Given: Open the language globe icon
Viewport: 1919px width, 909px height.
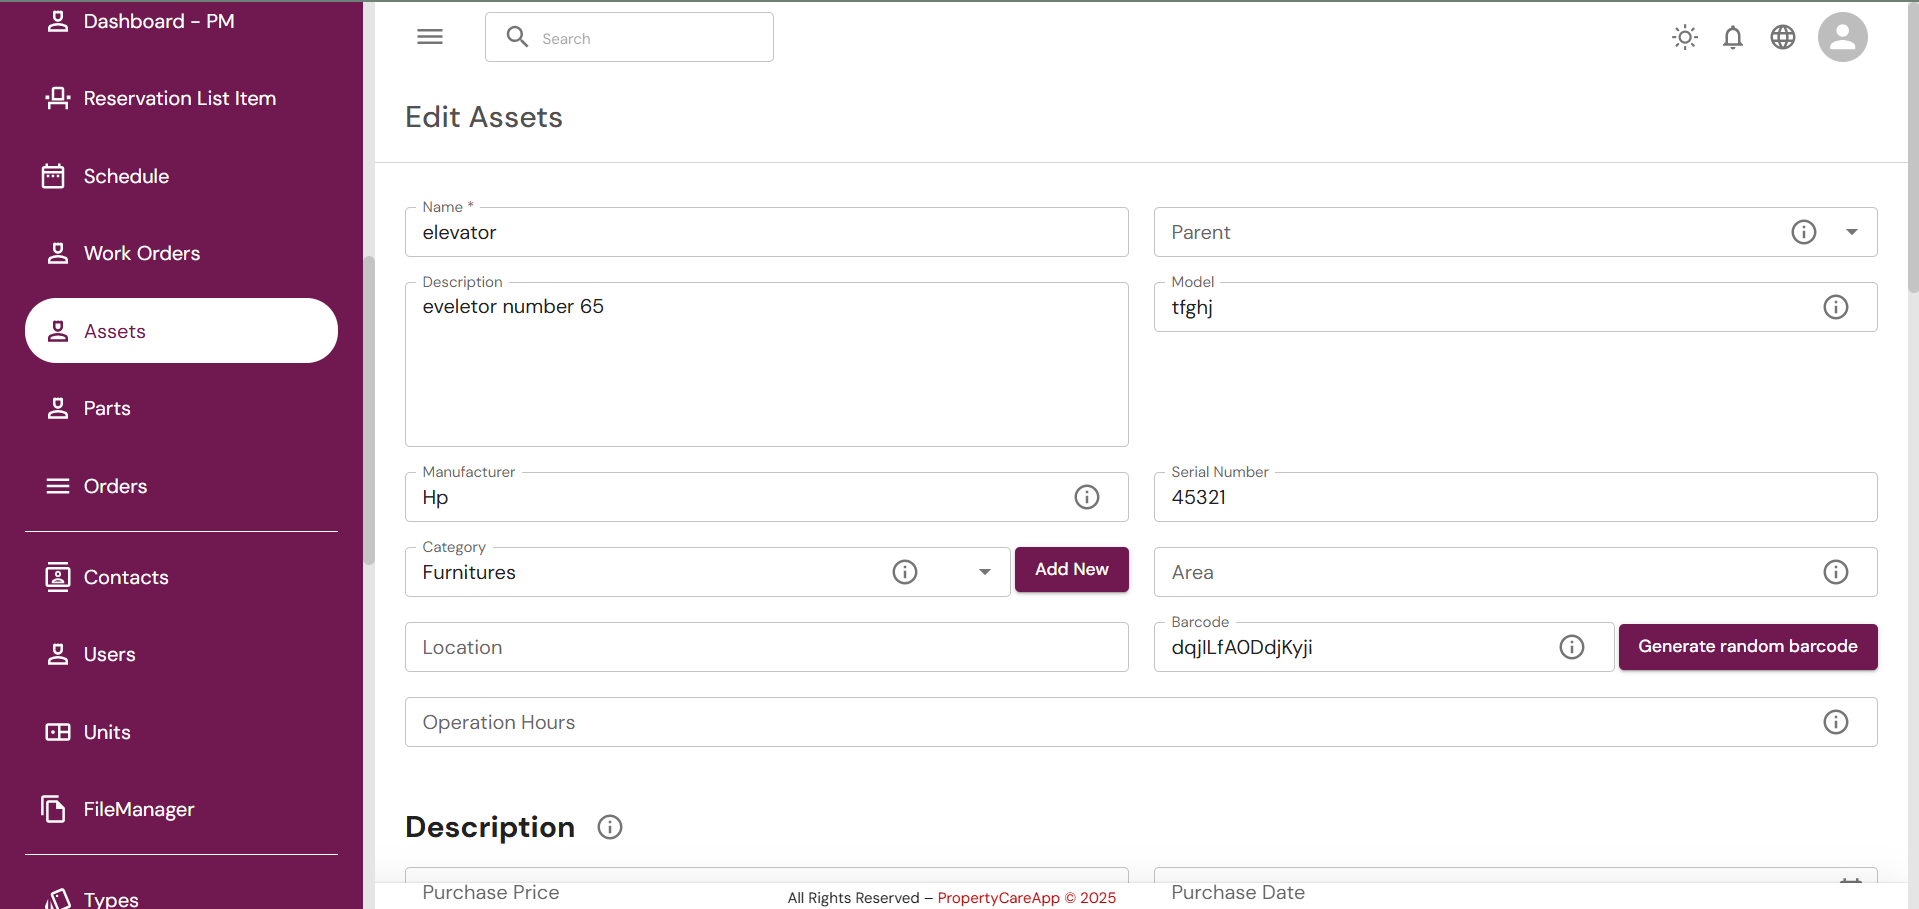Looking at the screenshot, I should point(1783,38).
